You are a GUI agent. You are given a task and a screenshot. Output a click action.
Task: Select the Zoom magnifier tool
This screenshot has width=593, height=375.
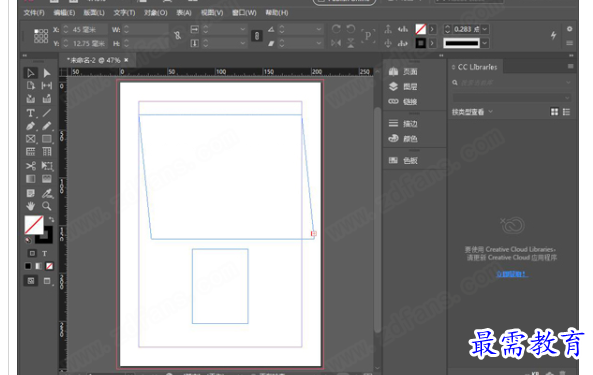point(47,206)
